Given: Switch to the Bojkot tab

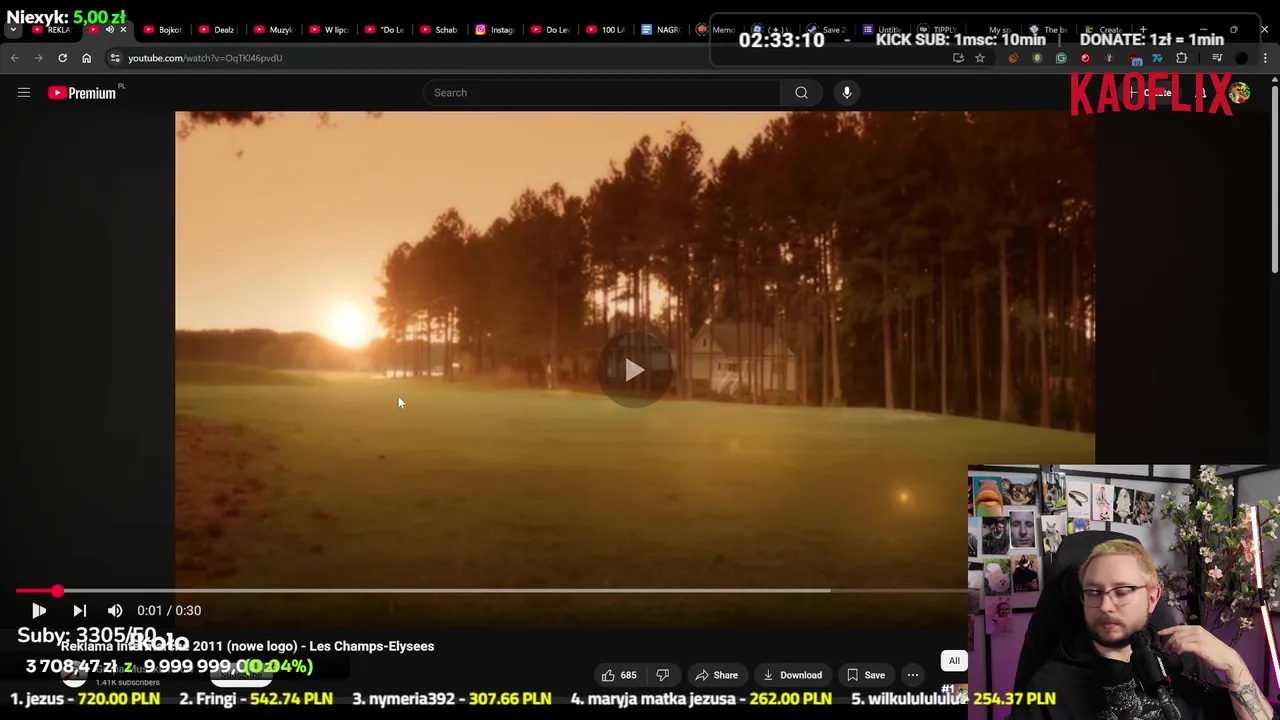Looking at the screenshot, I should point(162,30).
